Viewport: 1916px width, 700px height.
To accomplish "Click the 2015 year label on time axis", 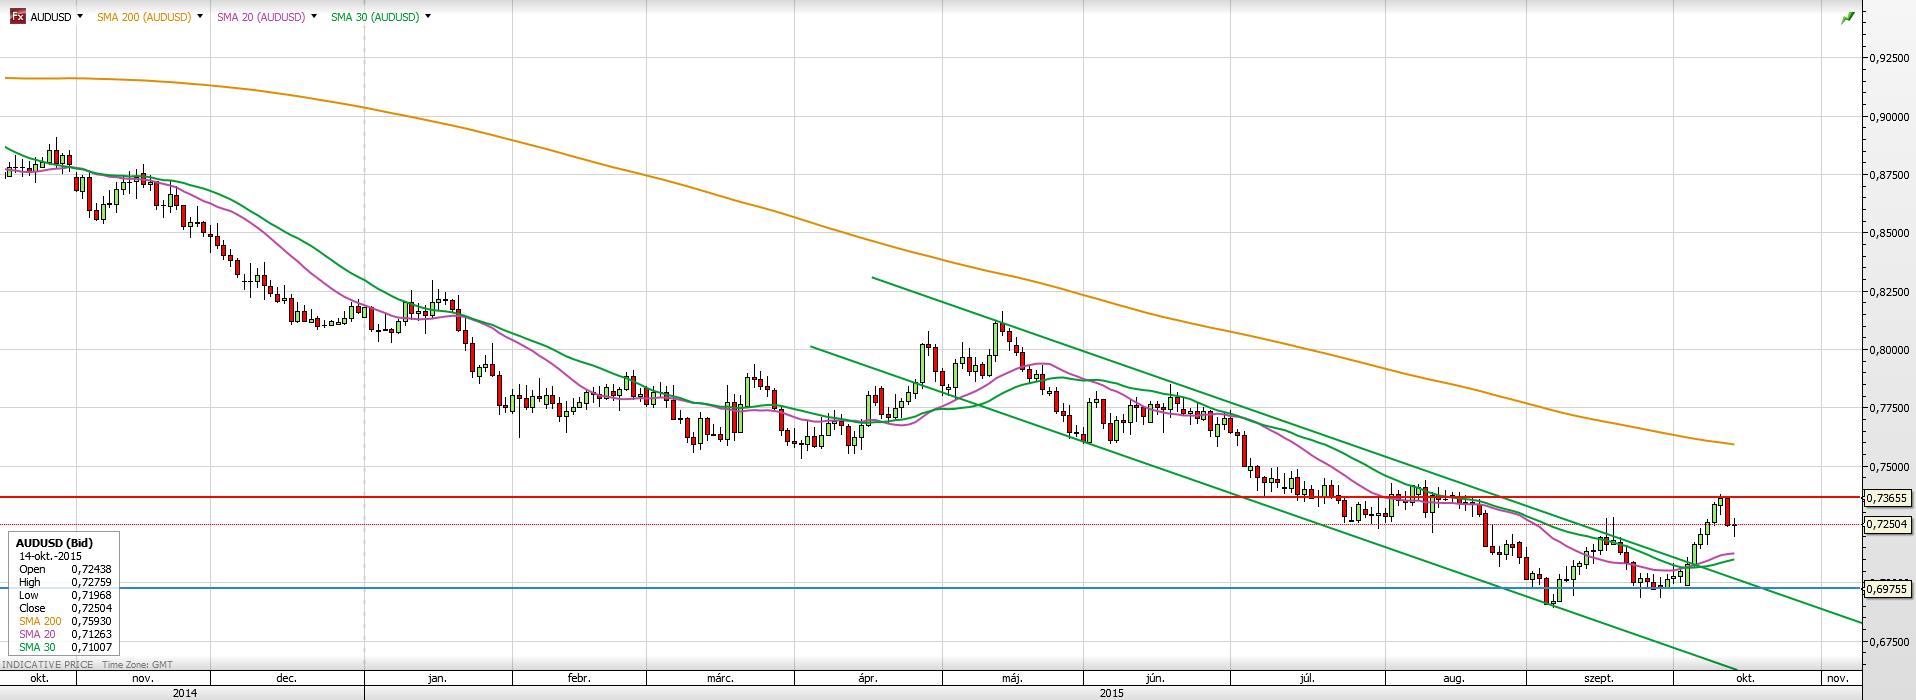I will [x=1112, y=693].
